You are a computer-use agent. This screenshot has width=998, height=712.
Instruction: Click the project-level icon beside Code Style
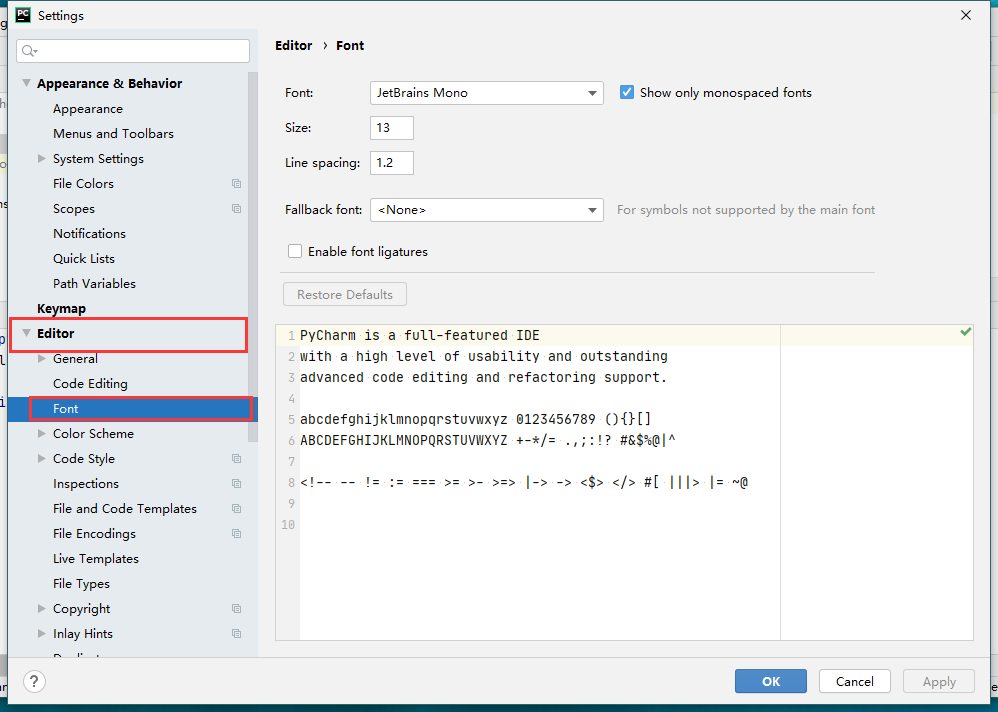coord(236,459)
